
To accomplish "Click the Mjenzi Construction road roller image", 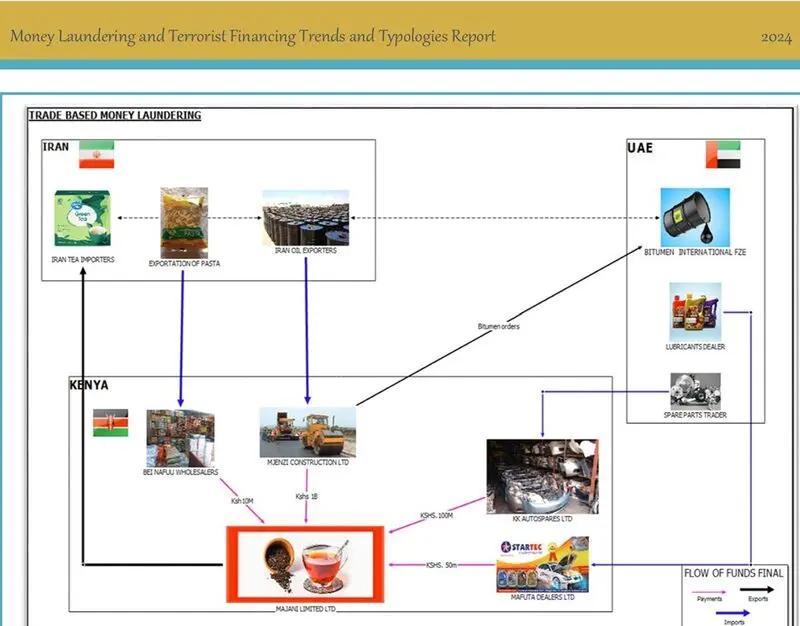I will (x=308, y=432).
